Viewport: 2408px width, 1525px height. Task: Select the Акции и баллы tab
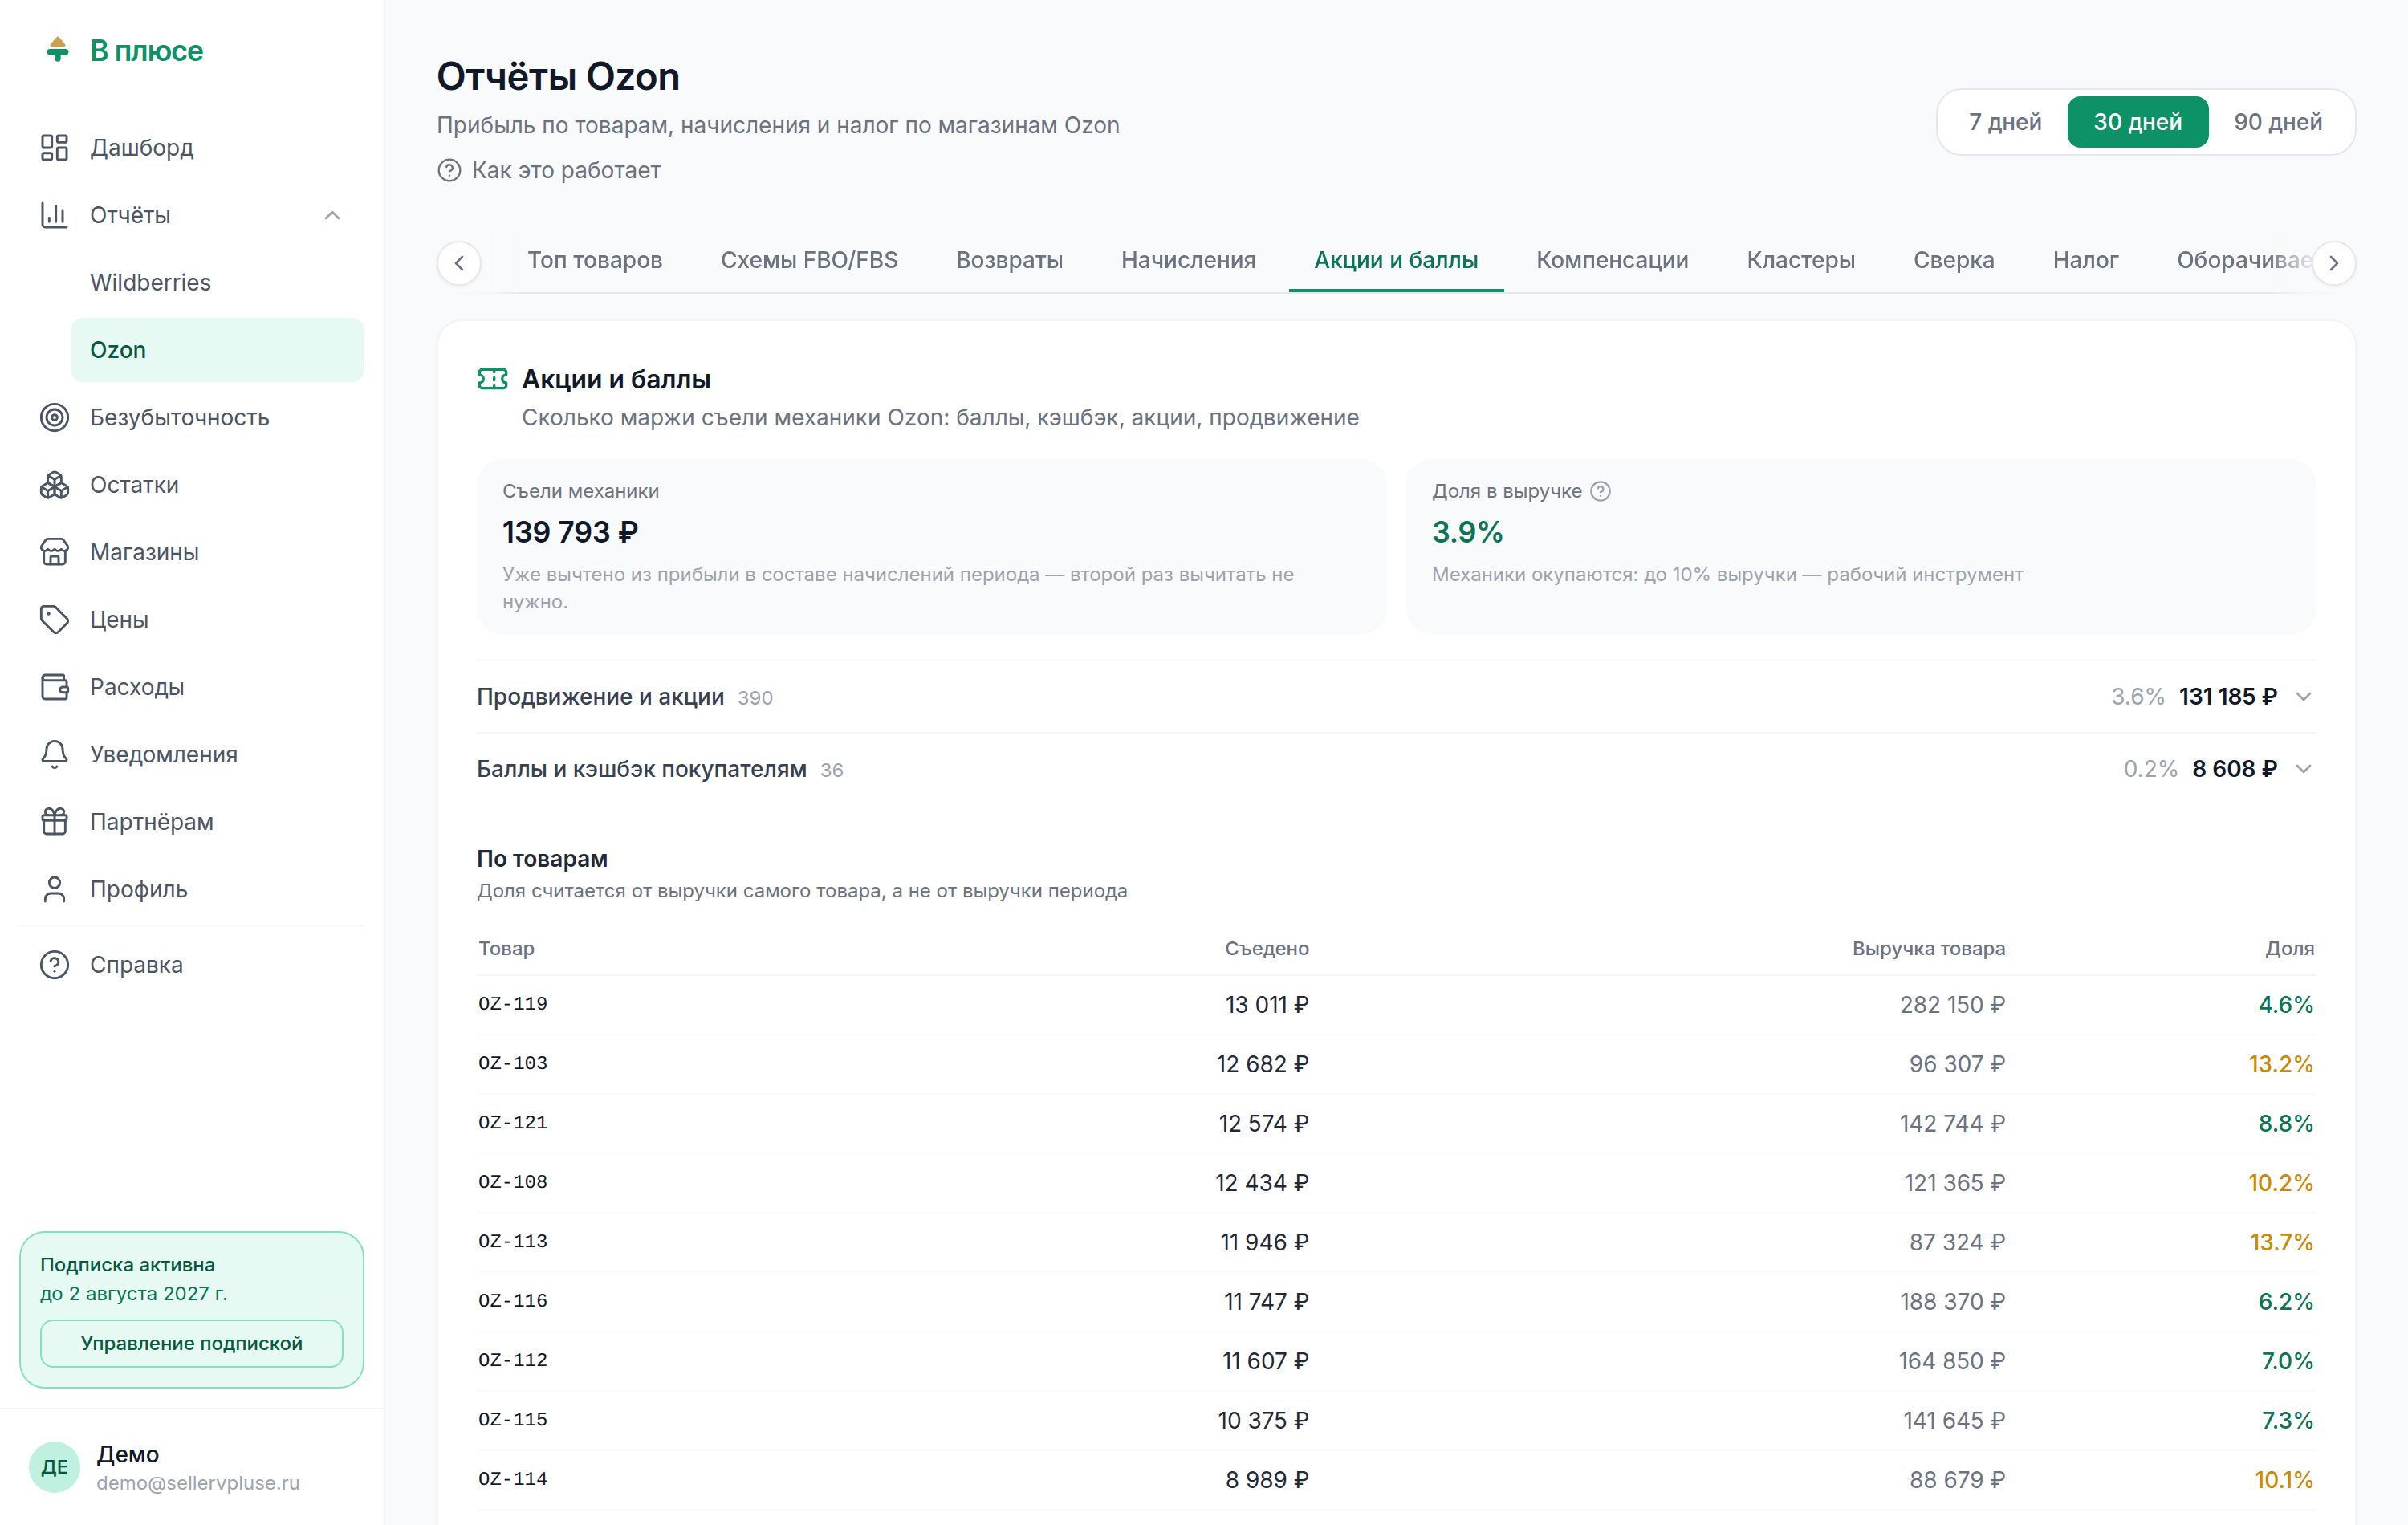click(1395, 260)
